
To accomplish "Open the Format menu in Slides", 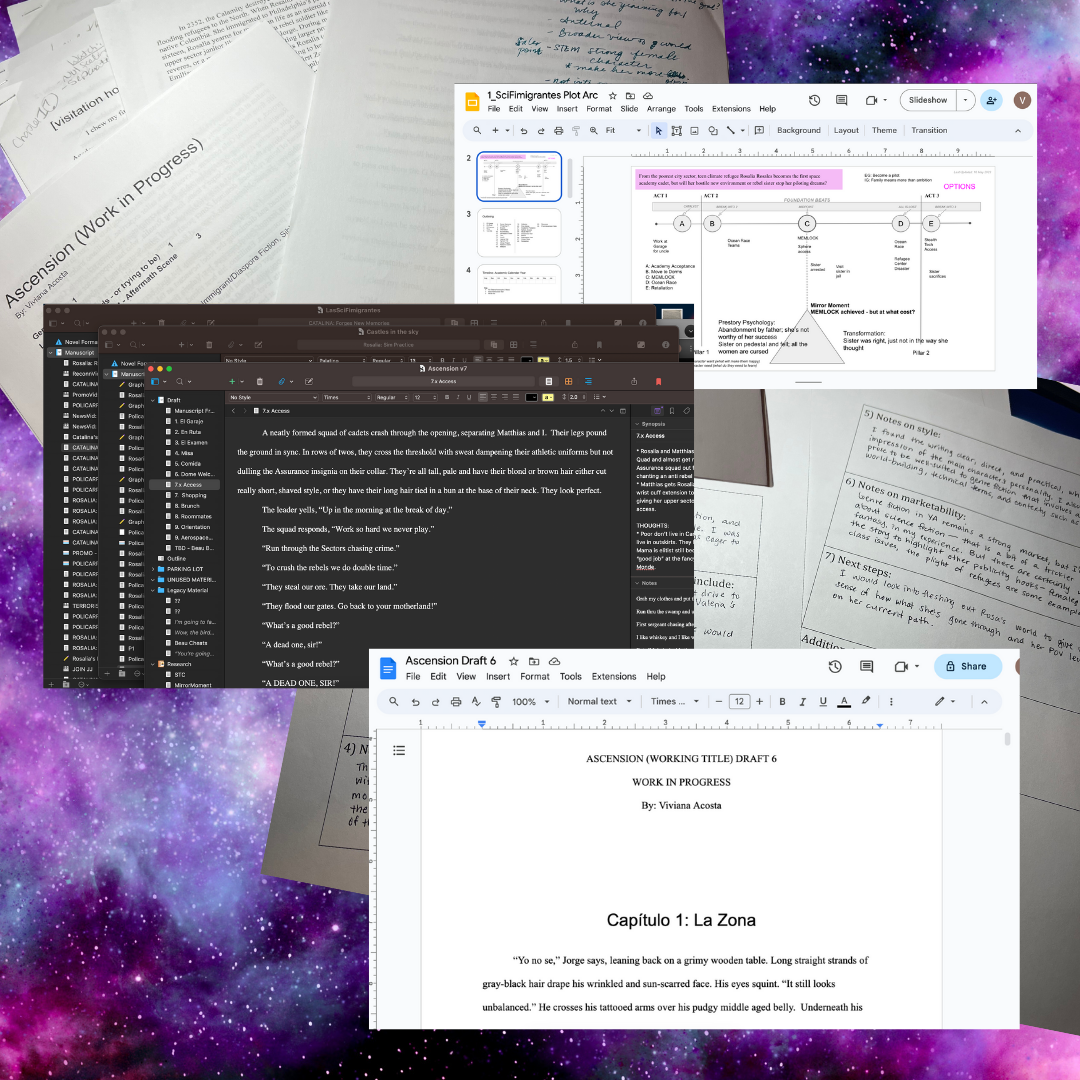I will (x=599, y=109).
